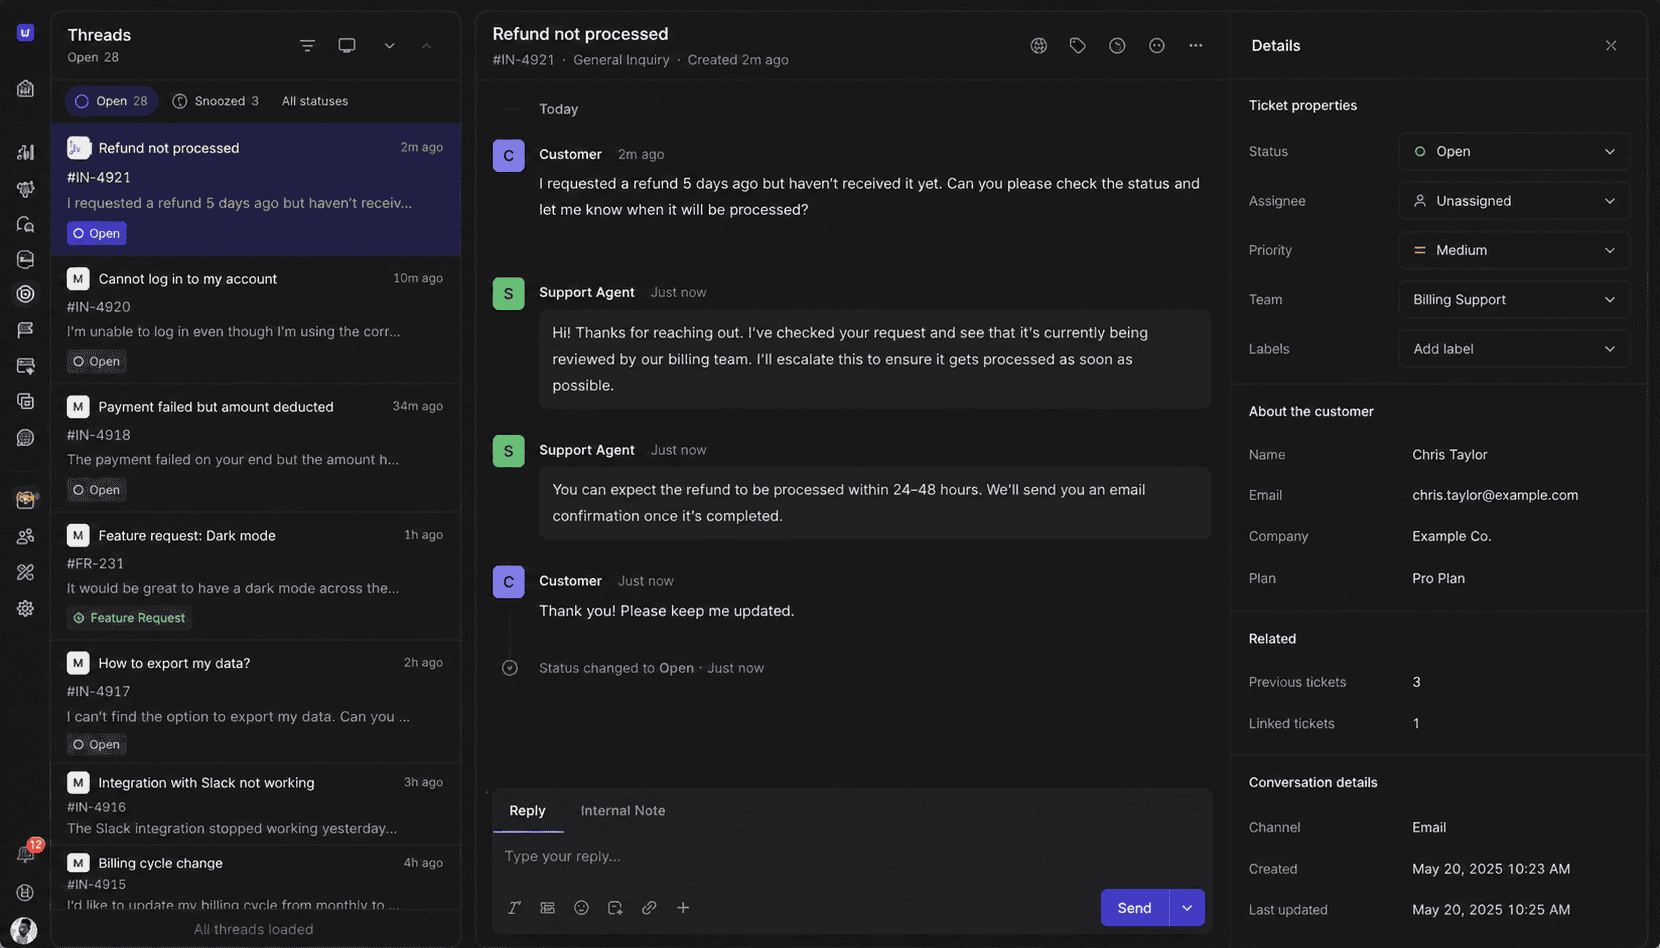1660x948 pixels.
Task: Open the Feature request: Dark mode thread
Action: click(255, 576)
